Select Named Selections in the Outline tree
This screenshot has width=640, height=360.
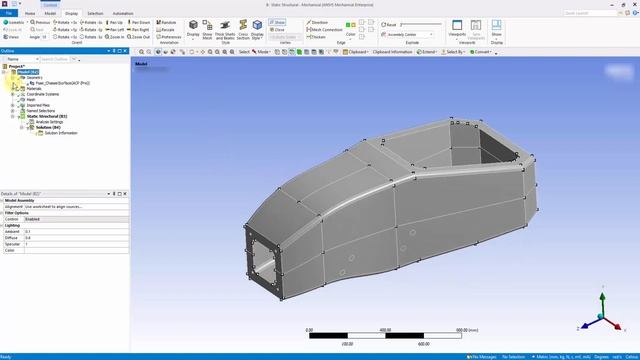point(40,111)
